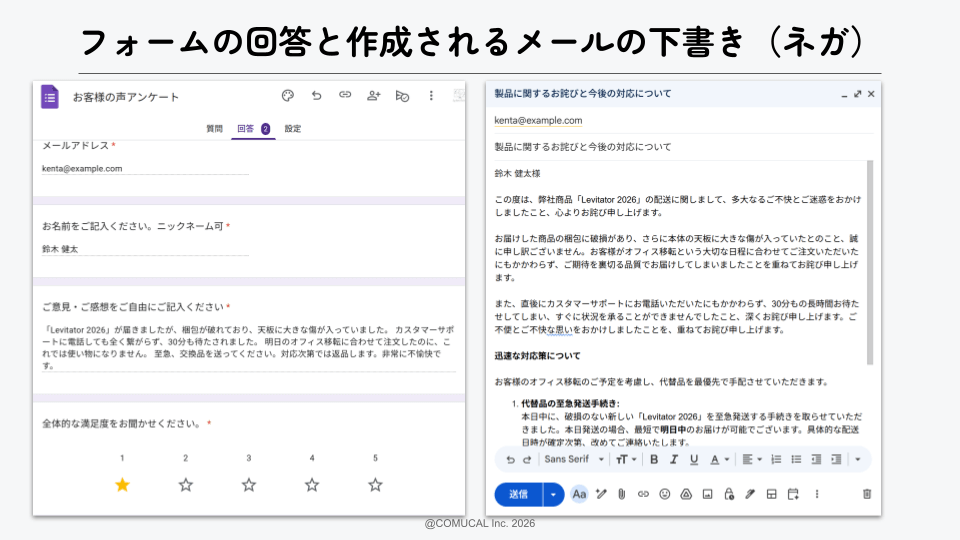
Task: Select the 1-star satisfaction rating
Action: 122,485
